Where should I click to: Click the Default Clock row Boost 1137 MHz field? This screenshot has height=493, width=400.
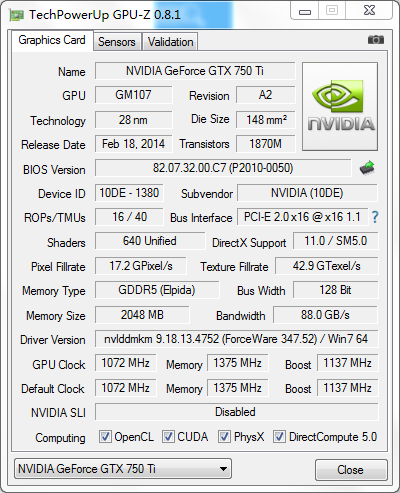coord(348,388)
